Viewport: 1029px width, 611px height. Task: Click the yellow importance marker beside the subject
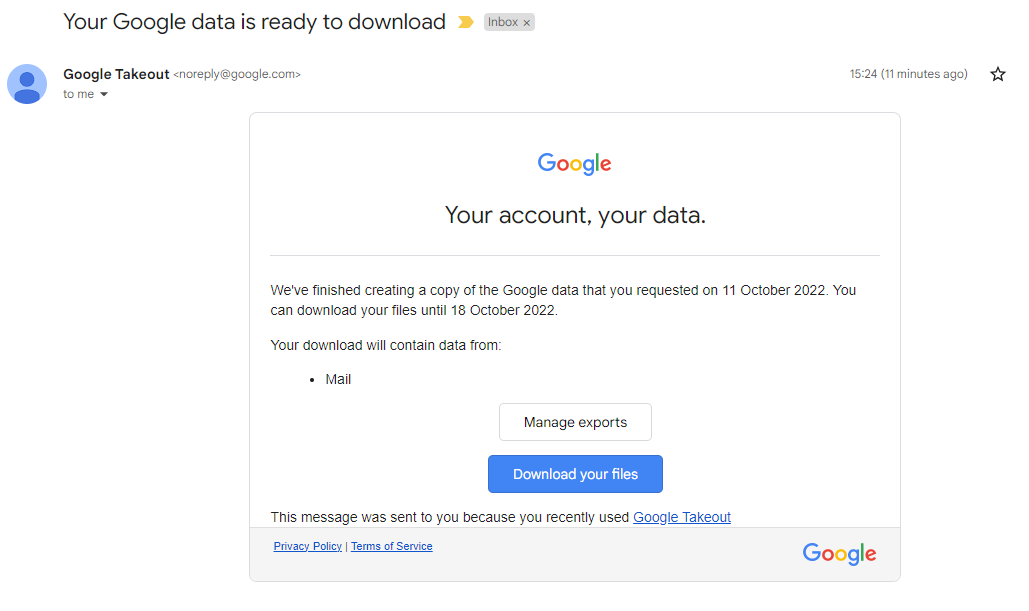point(464,21)
